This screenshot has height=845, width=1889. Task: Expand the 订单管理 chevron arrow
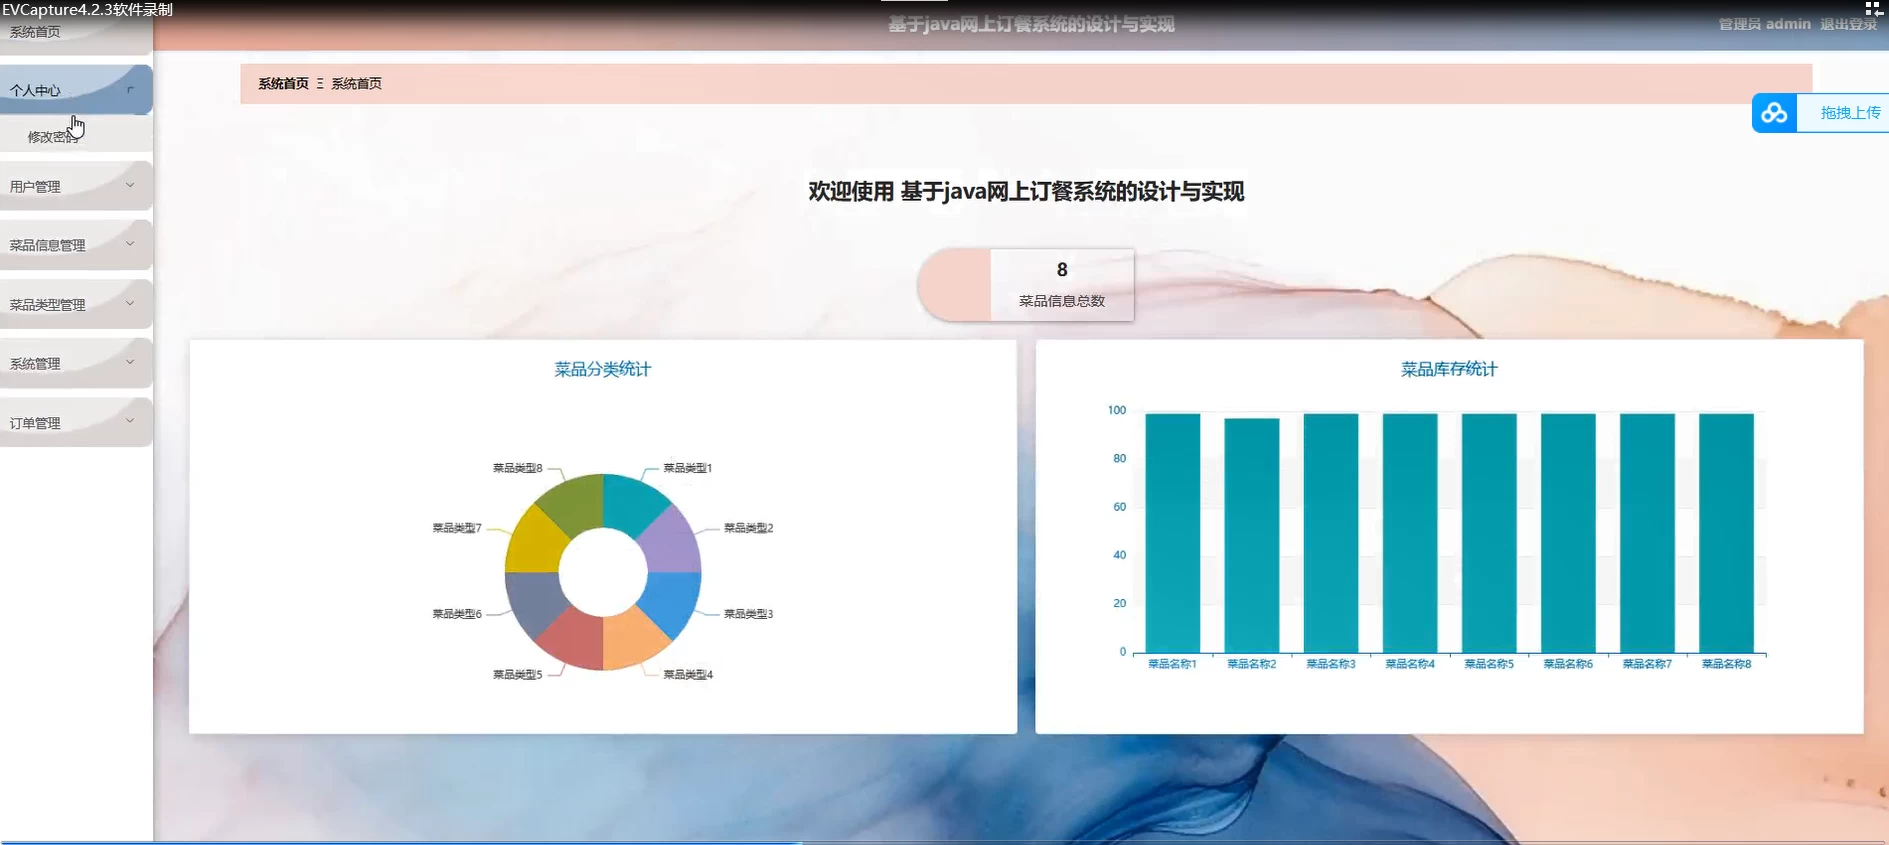click(x=130, y=421)
